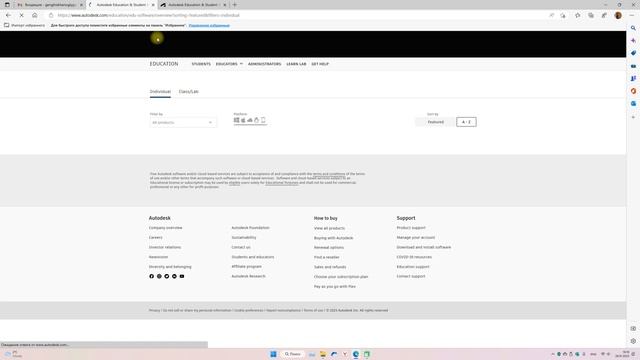
Task: Click the taskbar search box
Action: coord(292,354)
